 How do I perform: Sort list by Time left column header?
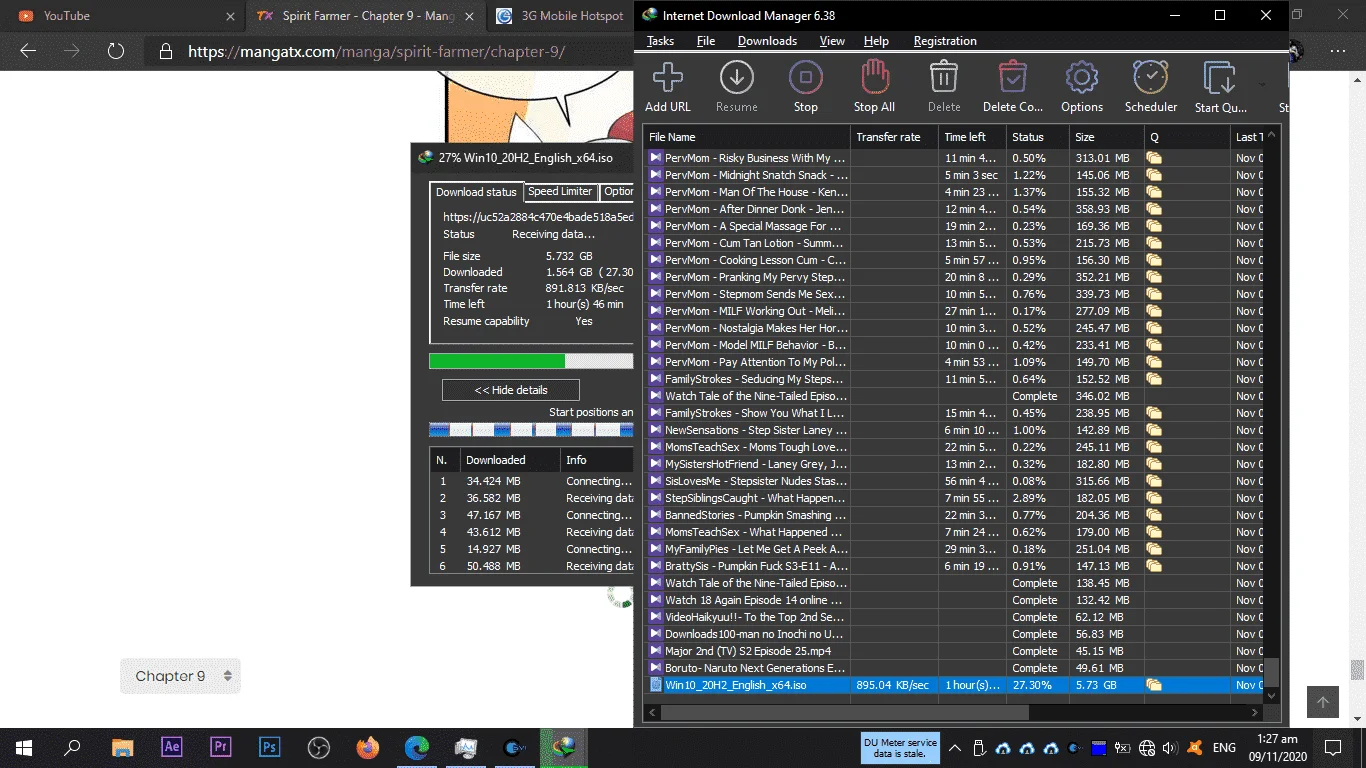click(972, 137)
